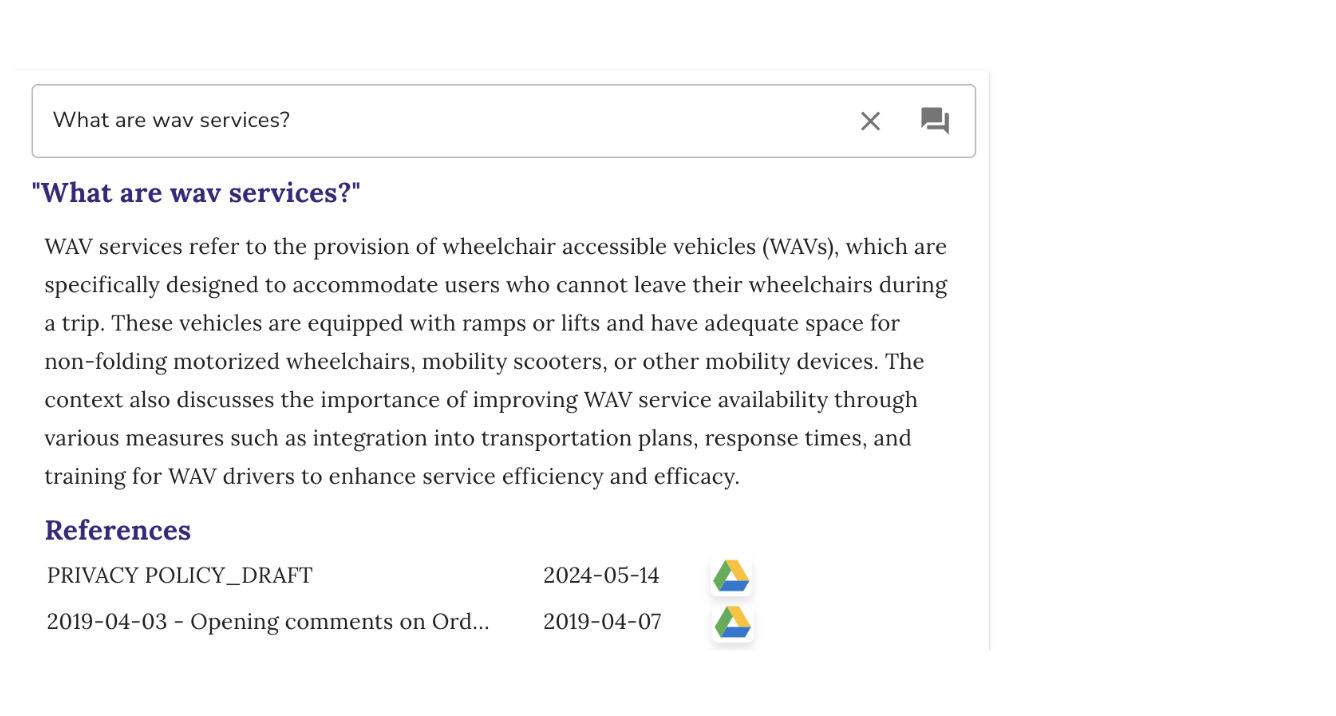Screen dimensions: 1336x716
Task: Open the chat conversation icon
Action: (x=935, y=121)
